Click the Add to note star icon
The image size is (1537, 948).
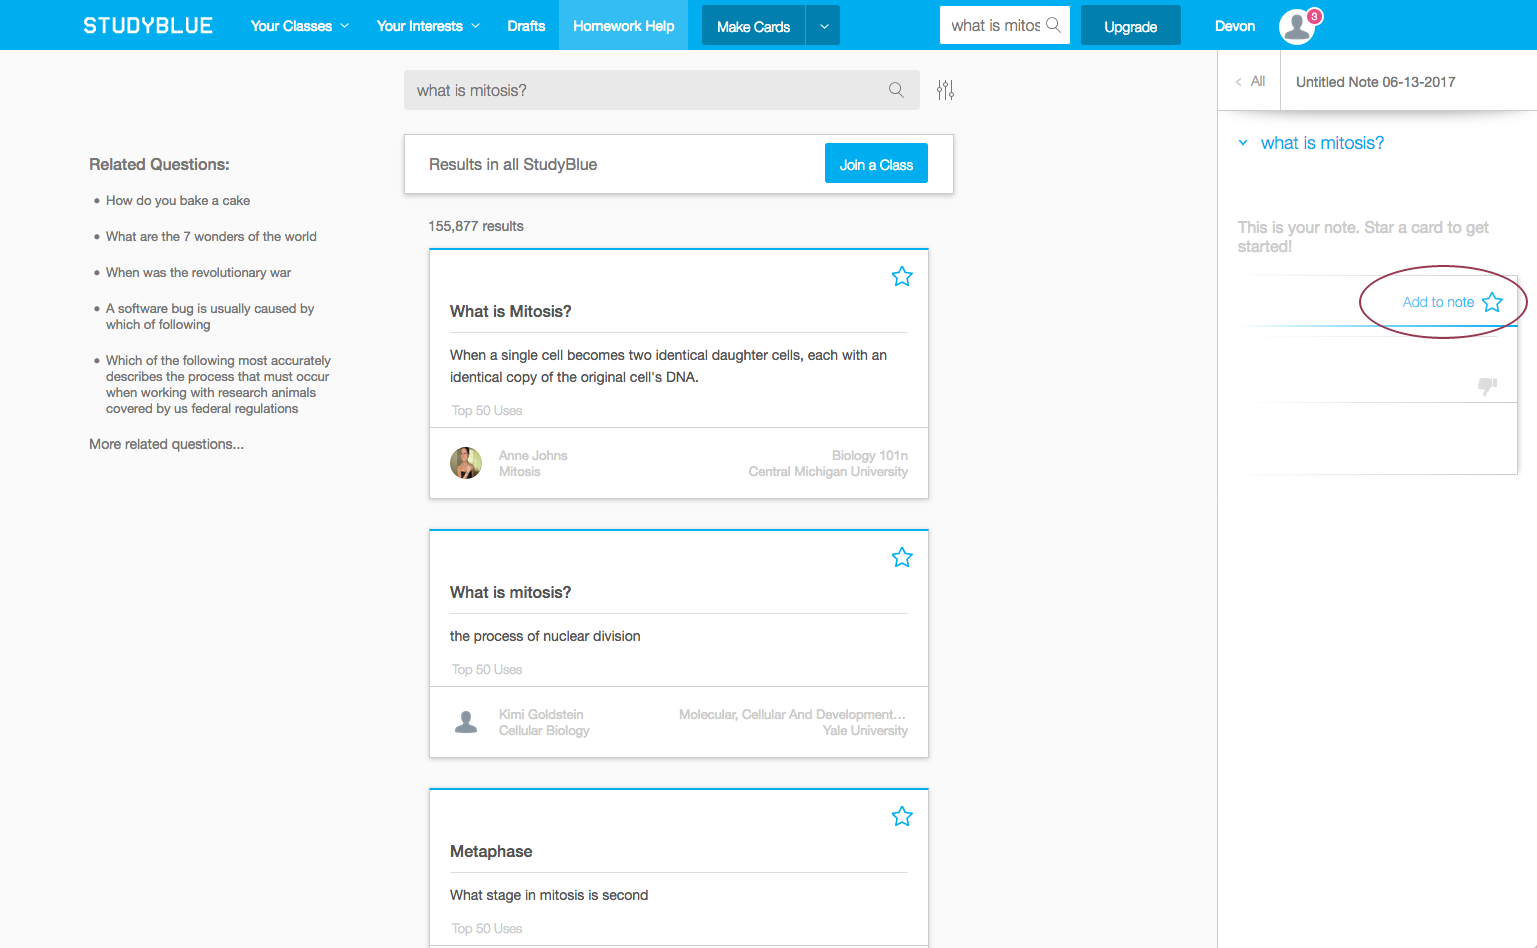(x=1492, y=302)
